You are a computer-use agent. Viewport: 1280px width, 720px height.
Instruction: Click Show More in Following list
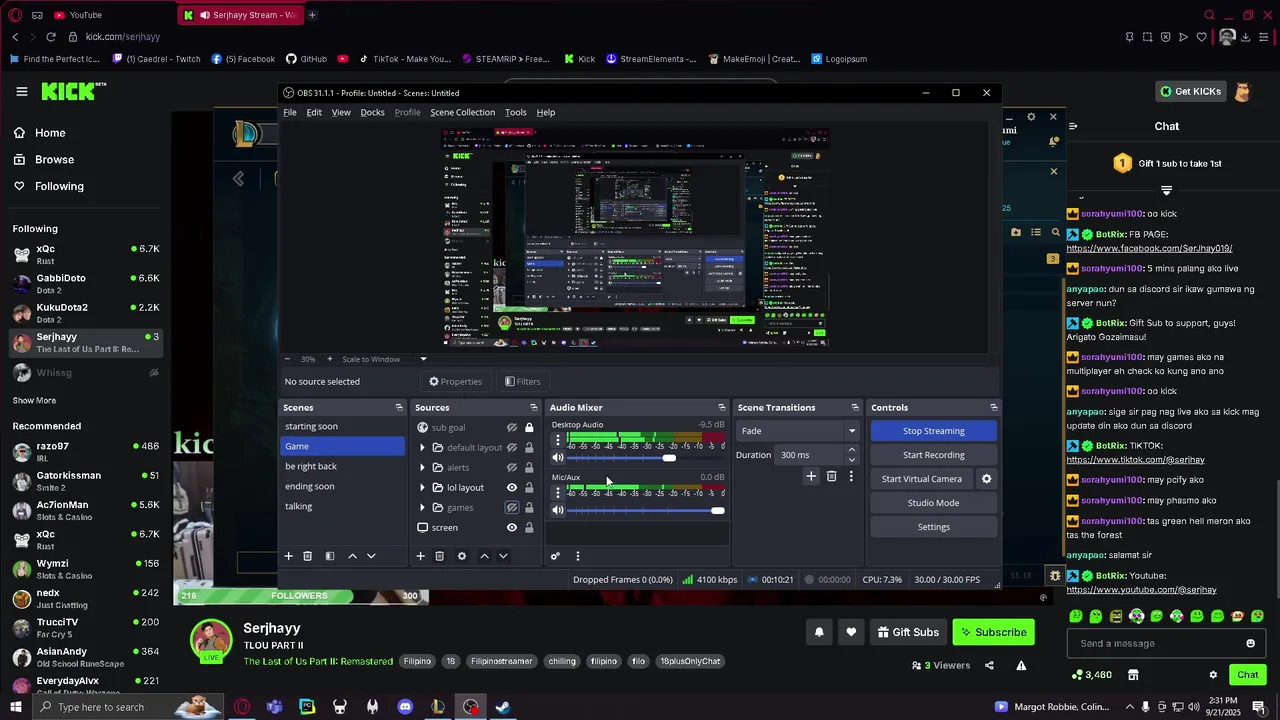[x=34, y=400]
